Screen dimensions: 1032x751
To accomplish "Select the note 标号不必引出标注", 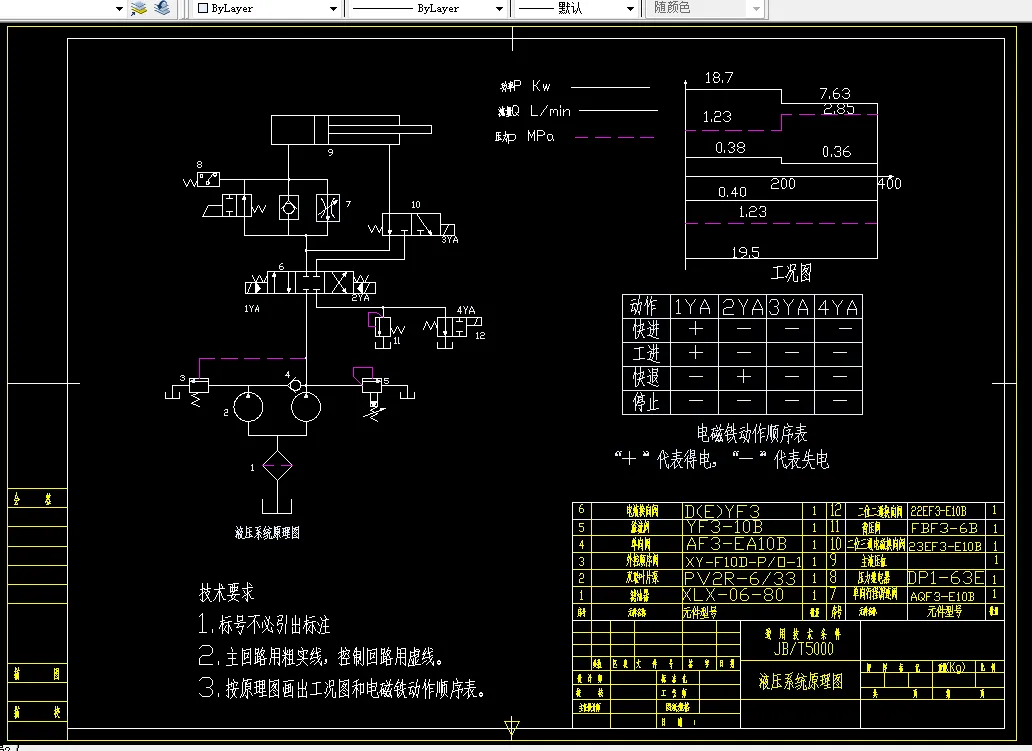I will (x=264, y=624).
